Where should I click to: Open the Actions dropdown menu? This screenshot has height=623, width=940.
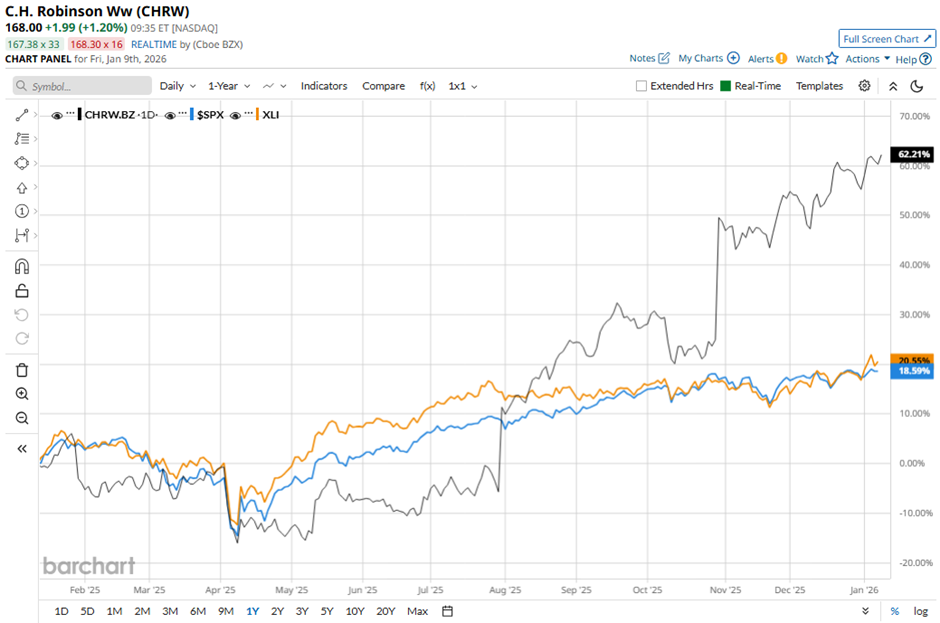867,58
